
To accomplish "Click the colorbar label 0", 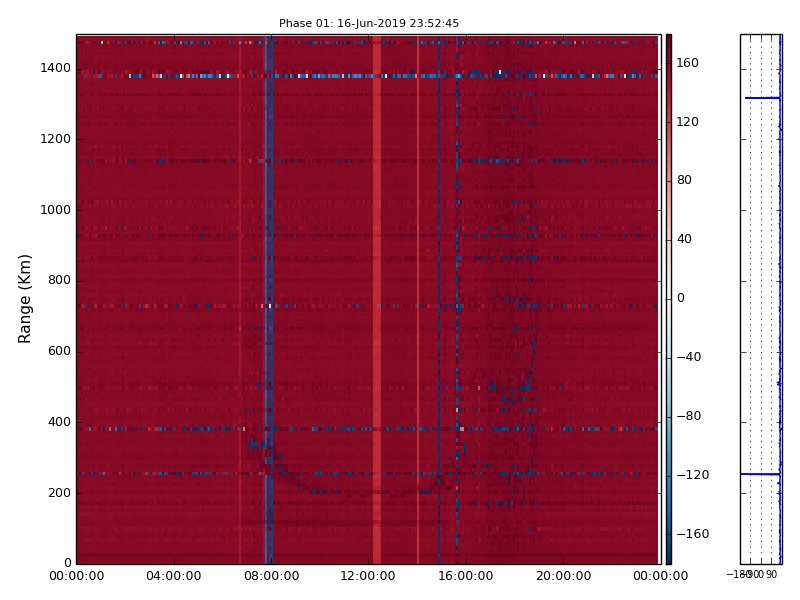I will pyautogui.click(x=681, y=298).
